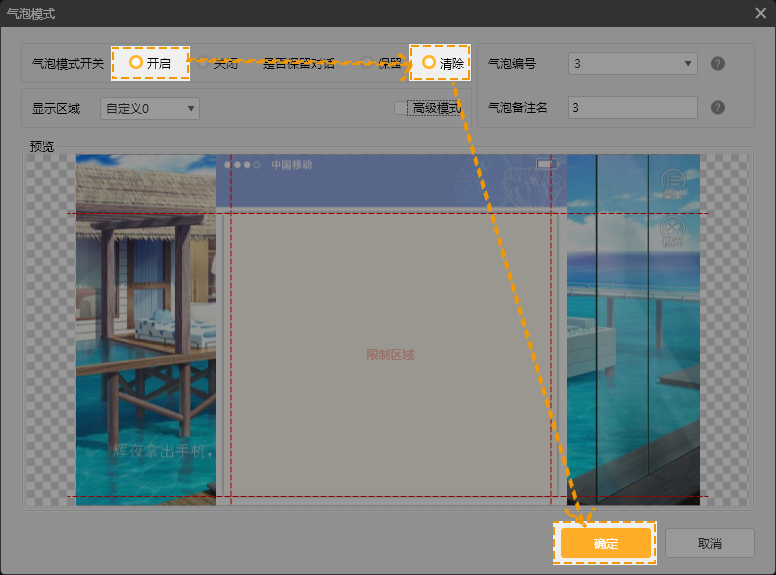Enable the 高级模式 checkbox
The image size is (776, 575).
(401, 108)
